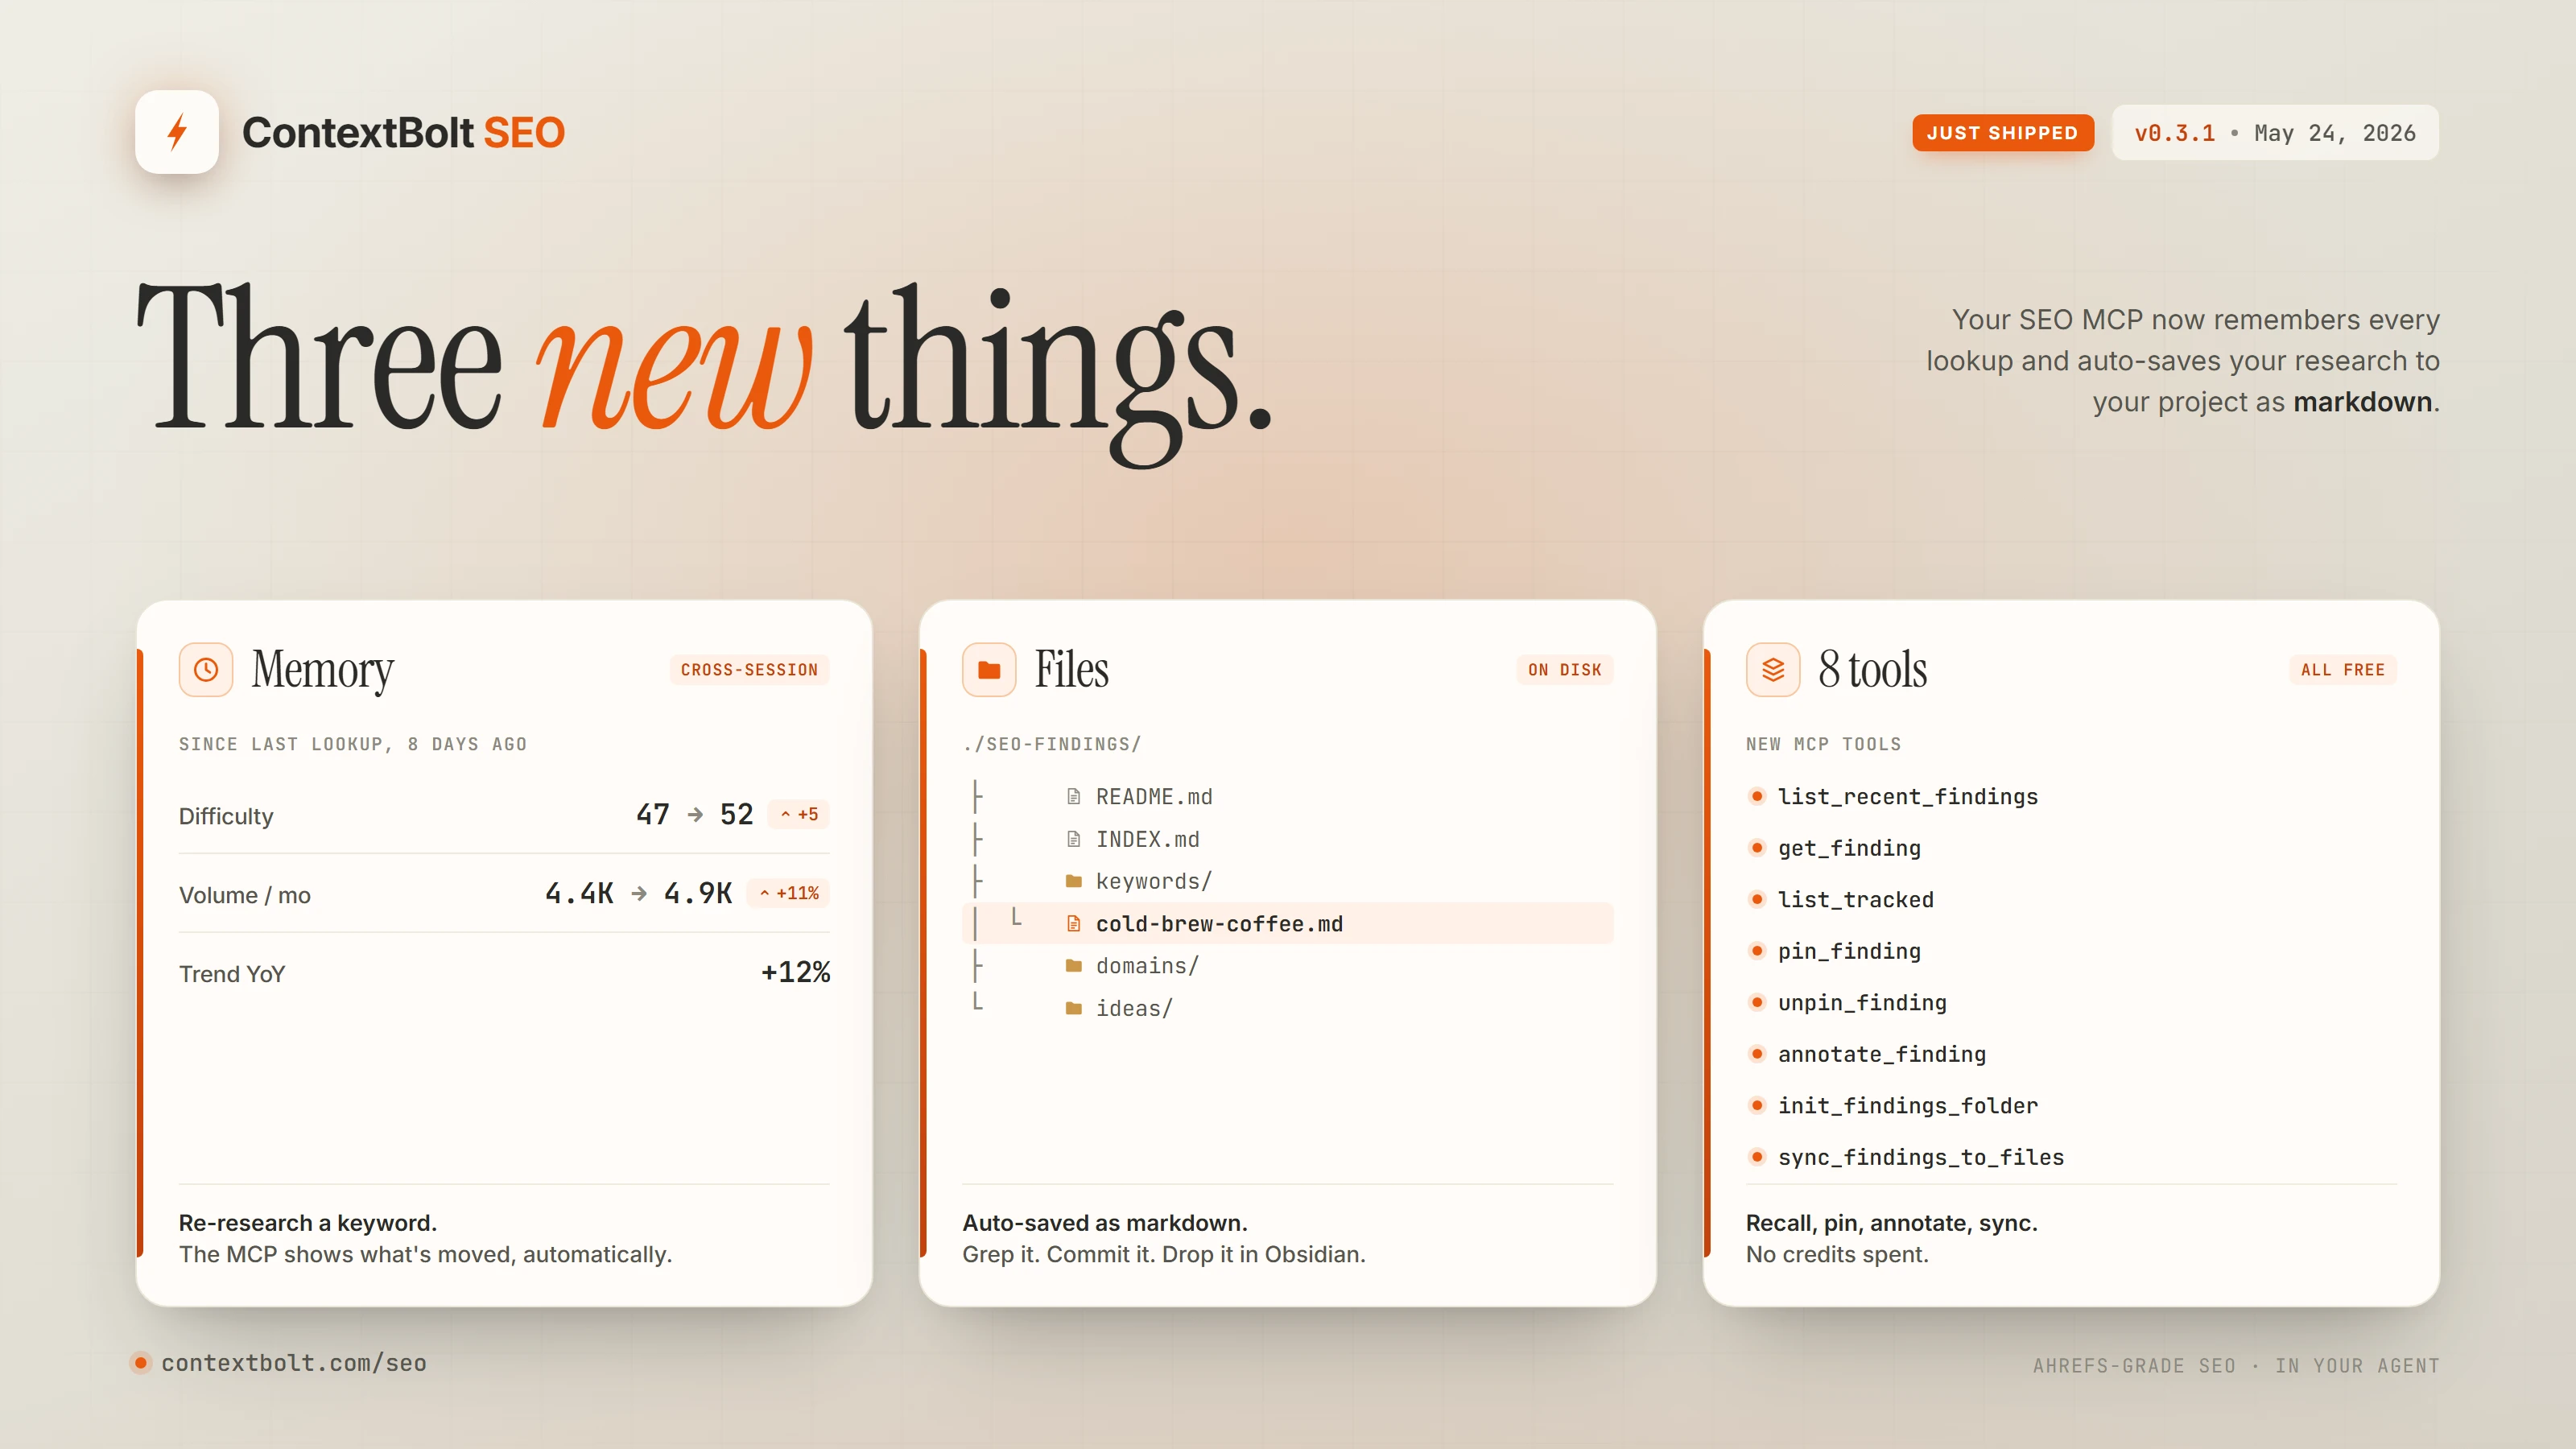The image size is (2576, 1449).
Task: Click the pin_finding tool name
Action: [x=1849, y=951]
